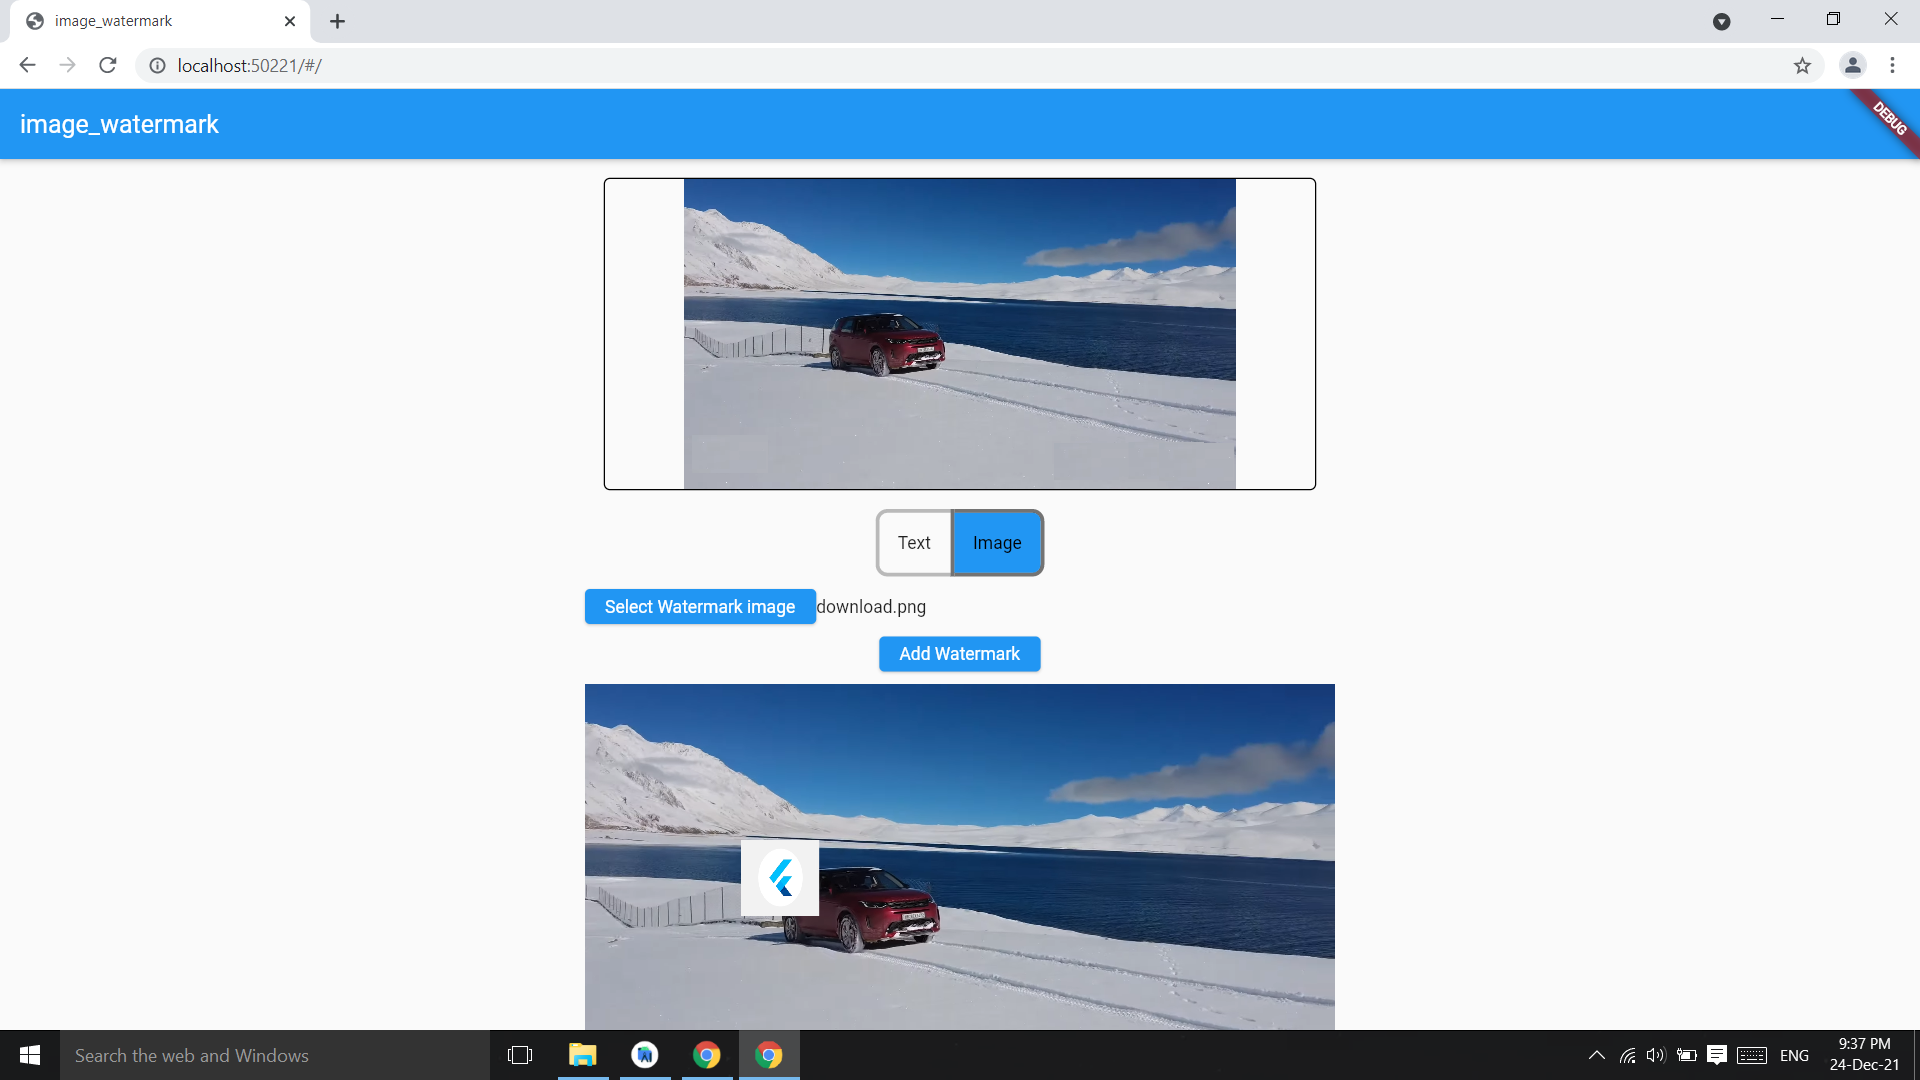Open a new browser tab

[x=337, y=21]
